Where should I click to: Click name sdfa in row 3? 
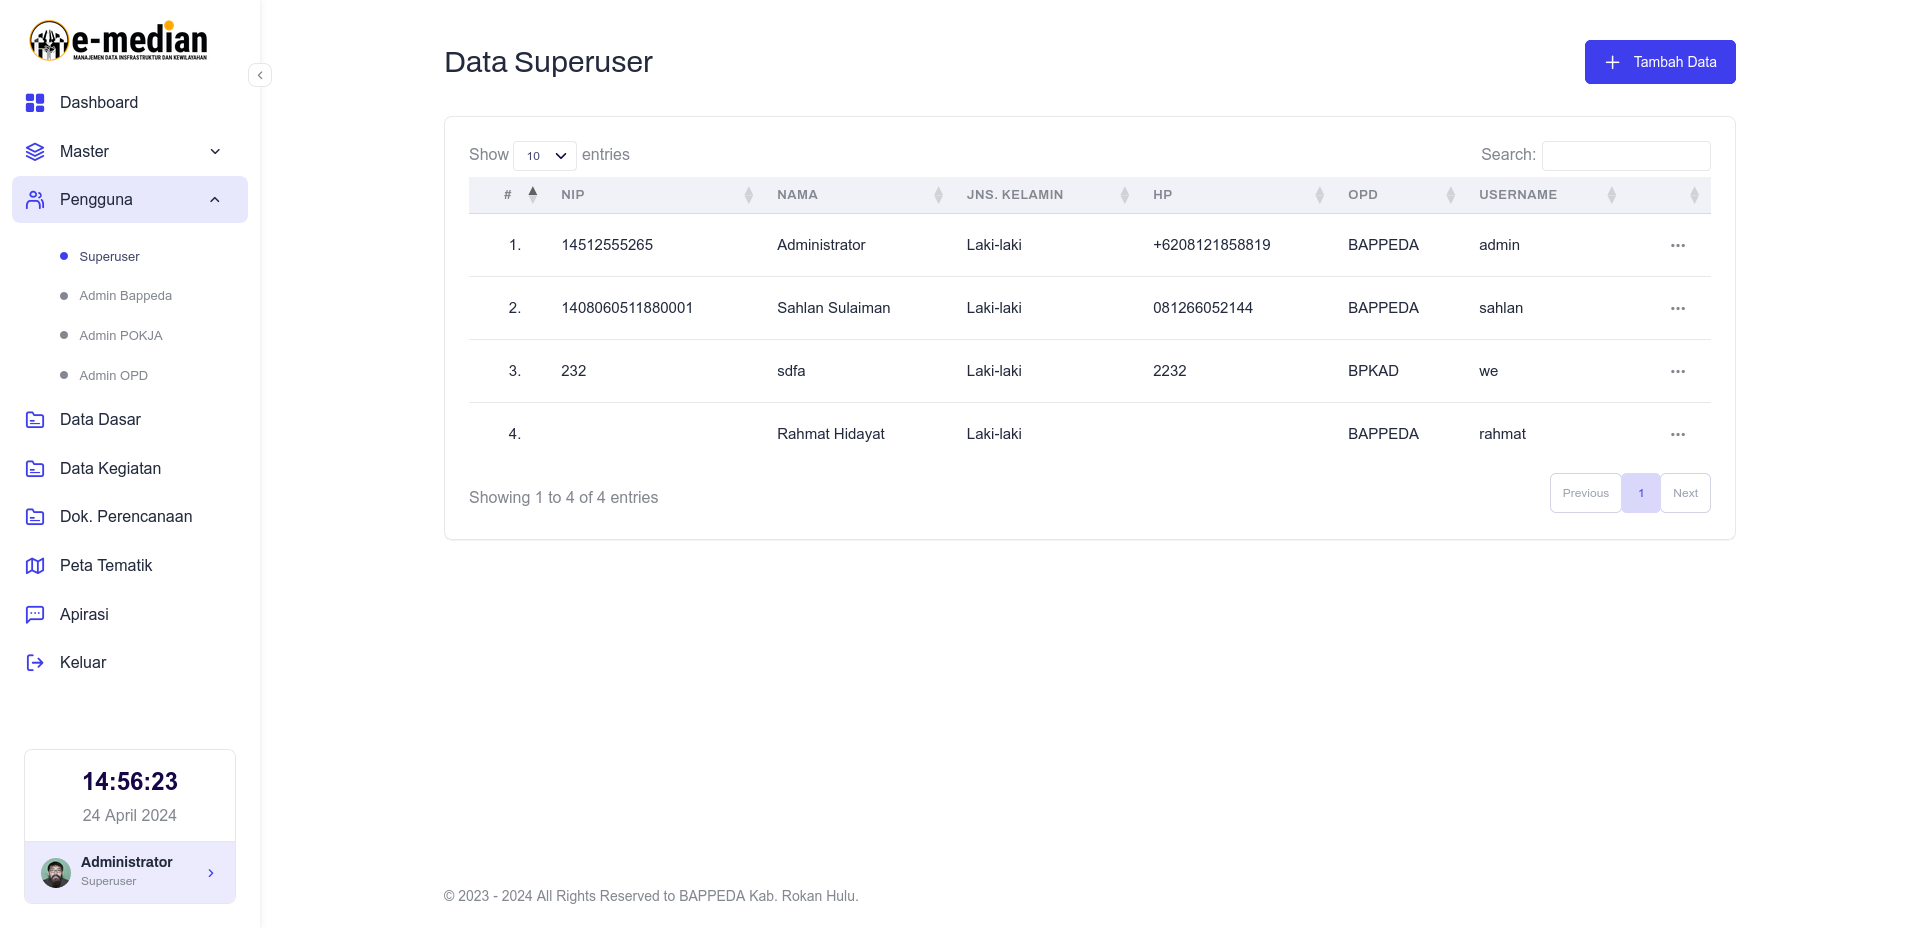[x=791, y=371]
